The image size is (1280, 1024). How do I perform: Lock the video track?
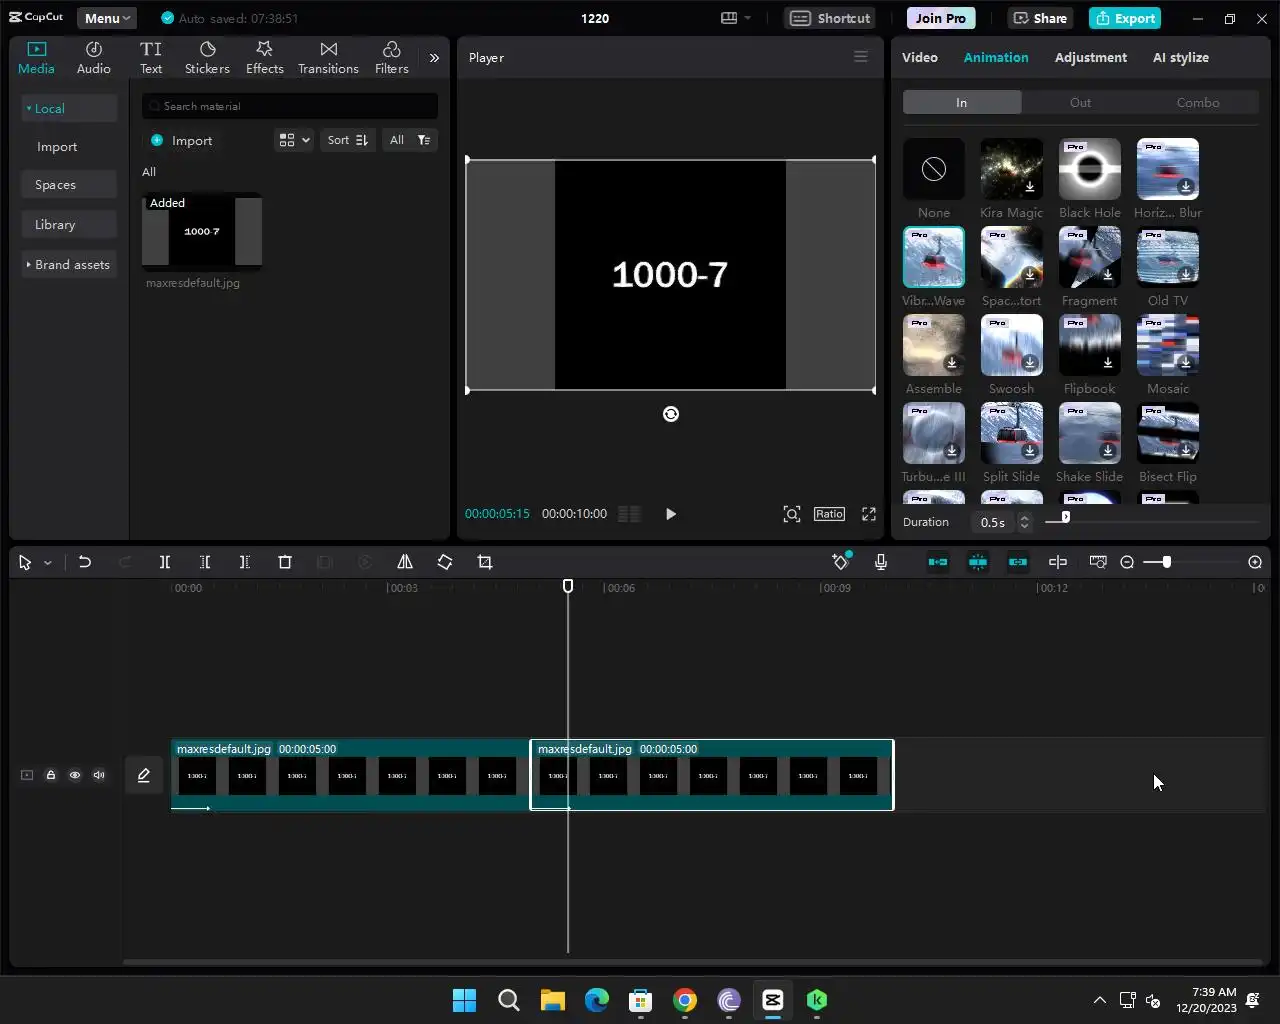tap(51, 775)
